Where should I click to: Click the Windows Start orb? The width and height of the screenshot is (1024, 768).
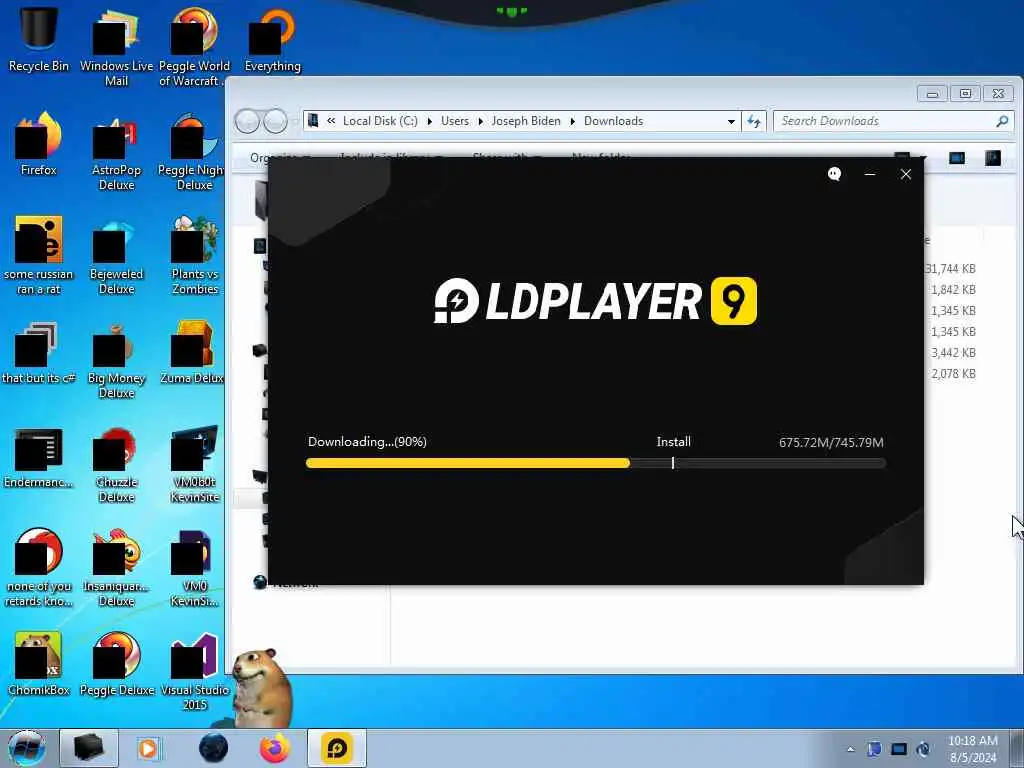(x=27, y=748)
